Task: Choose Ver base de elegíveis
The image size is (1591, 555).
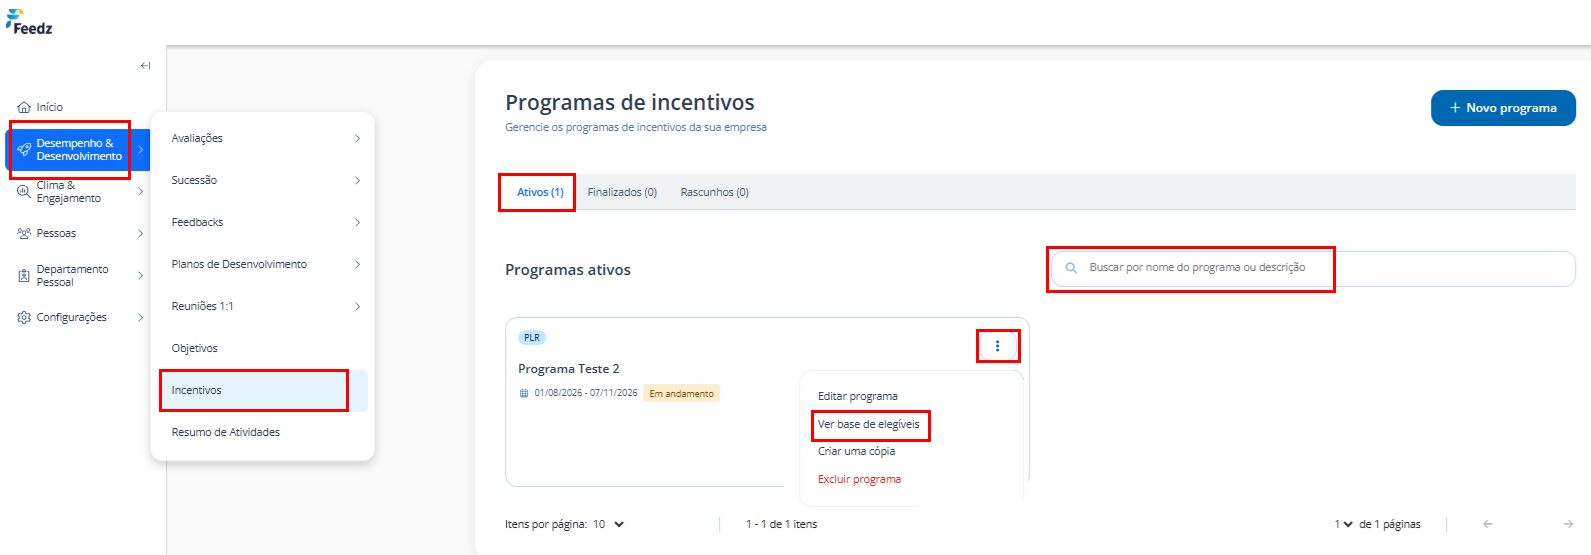Action: tap(869, 424)
